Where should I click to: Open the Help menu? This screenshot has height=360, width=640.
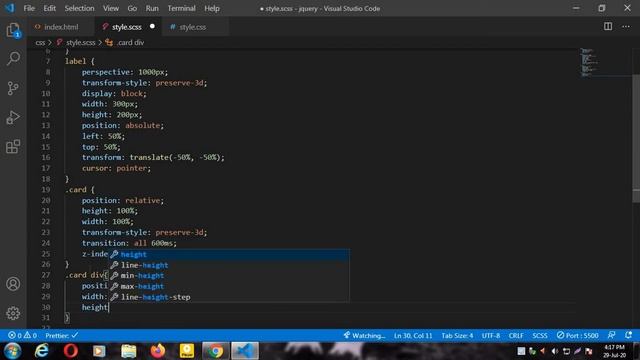[212, 8]
